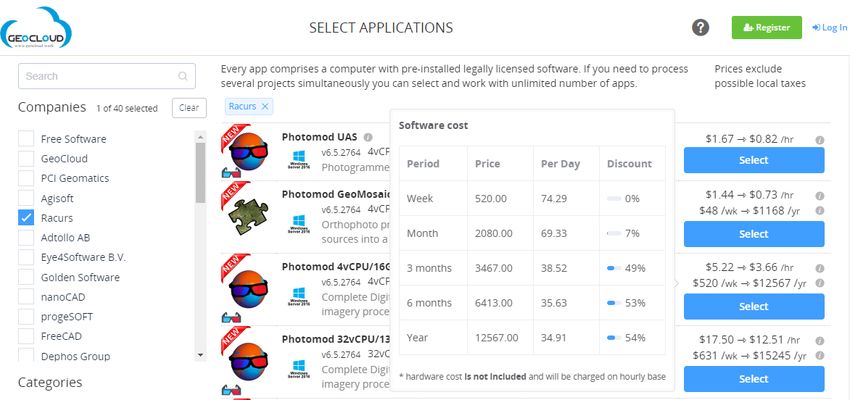The width and height of the screenshot is (850, 400).
Task: Select the Photomod UAS app
Action: 754,160
